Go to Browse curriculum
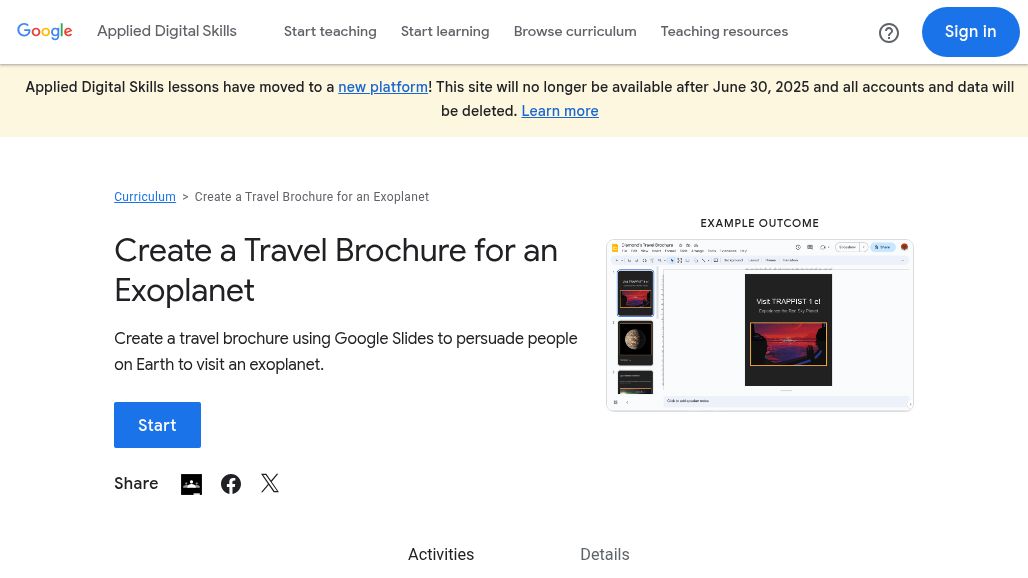Viewport: 1028px width, 578px height. point(575,31)
